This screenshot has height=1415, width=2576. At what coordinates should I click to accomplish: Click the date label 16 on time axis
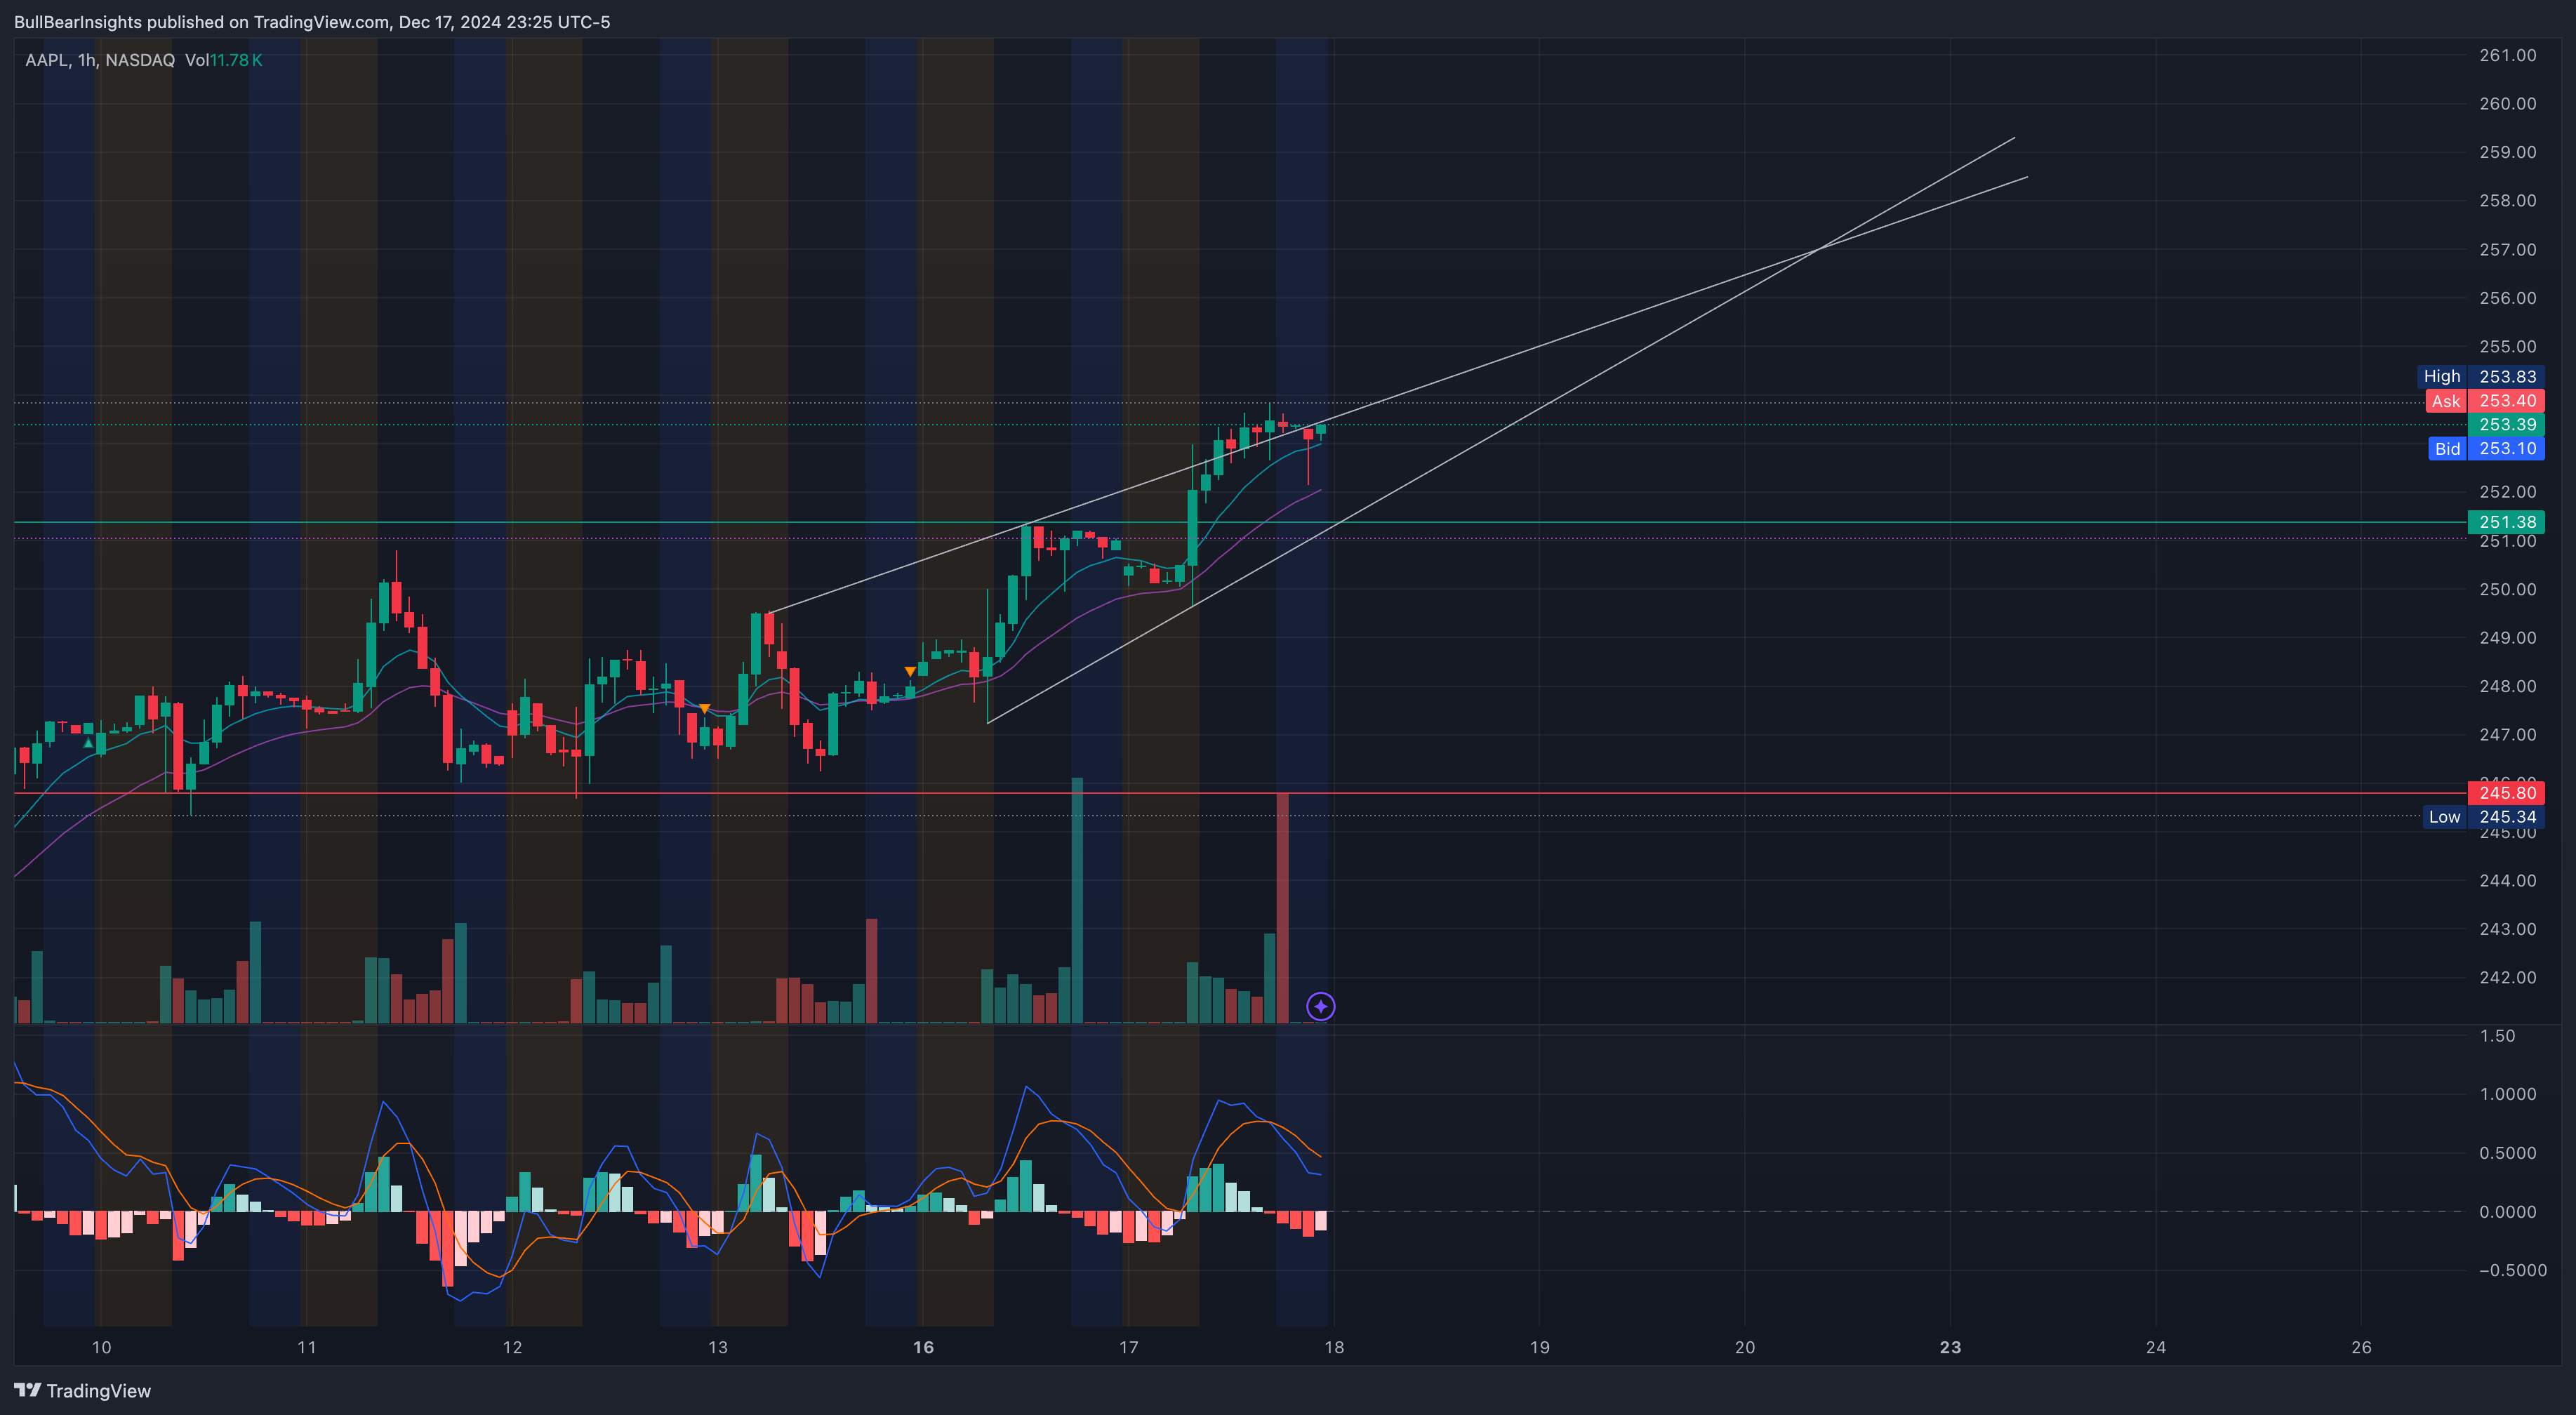[923, 1347]
